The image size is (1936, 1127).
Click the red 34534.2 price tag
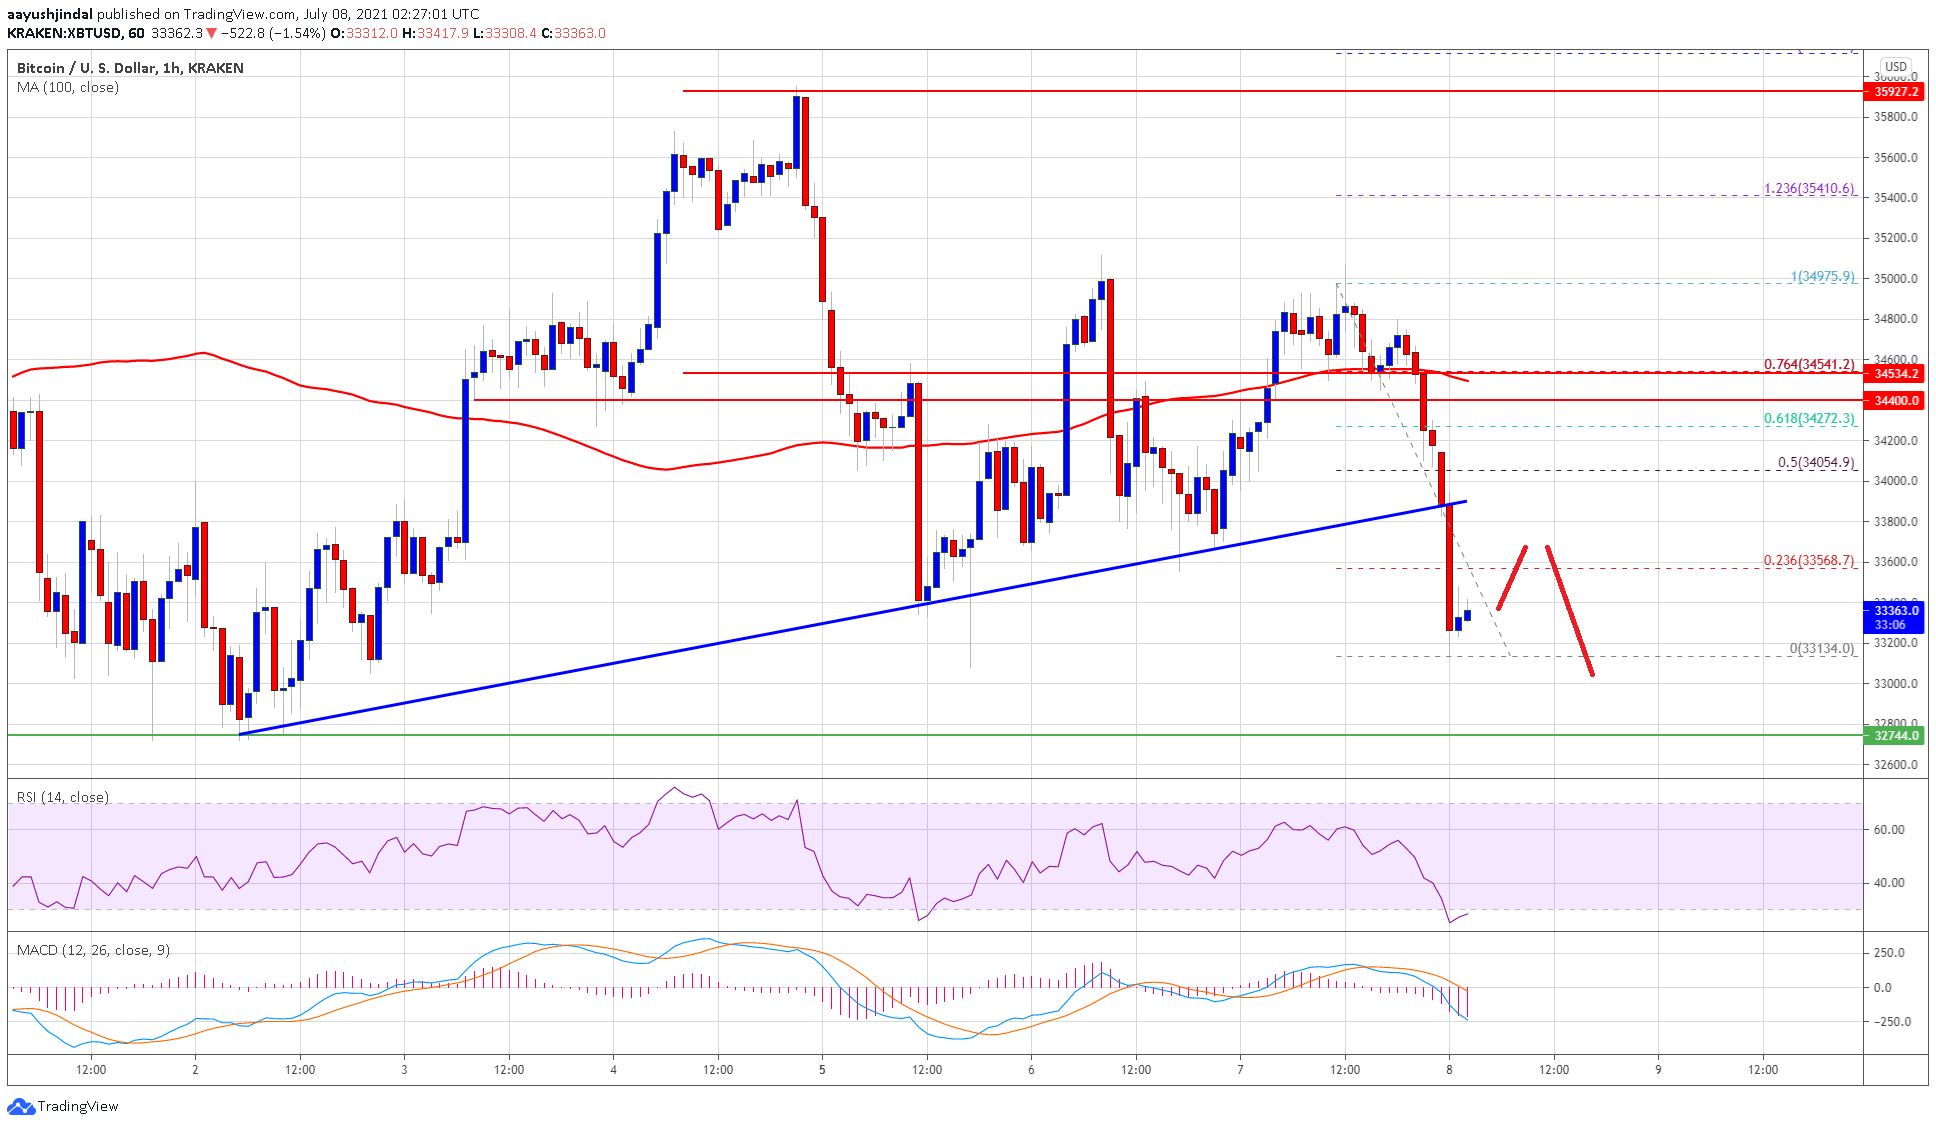point(1895,373)
